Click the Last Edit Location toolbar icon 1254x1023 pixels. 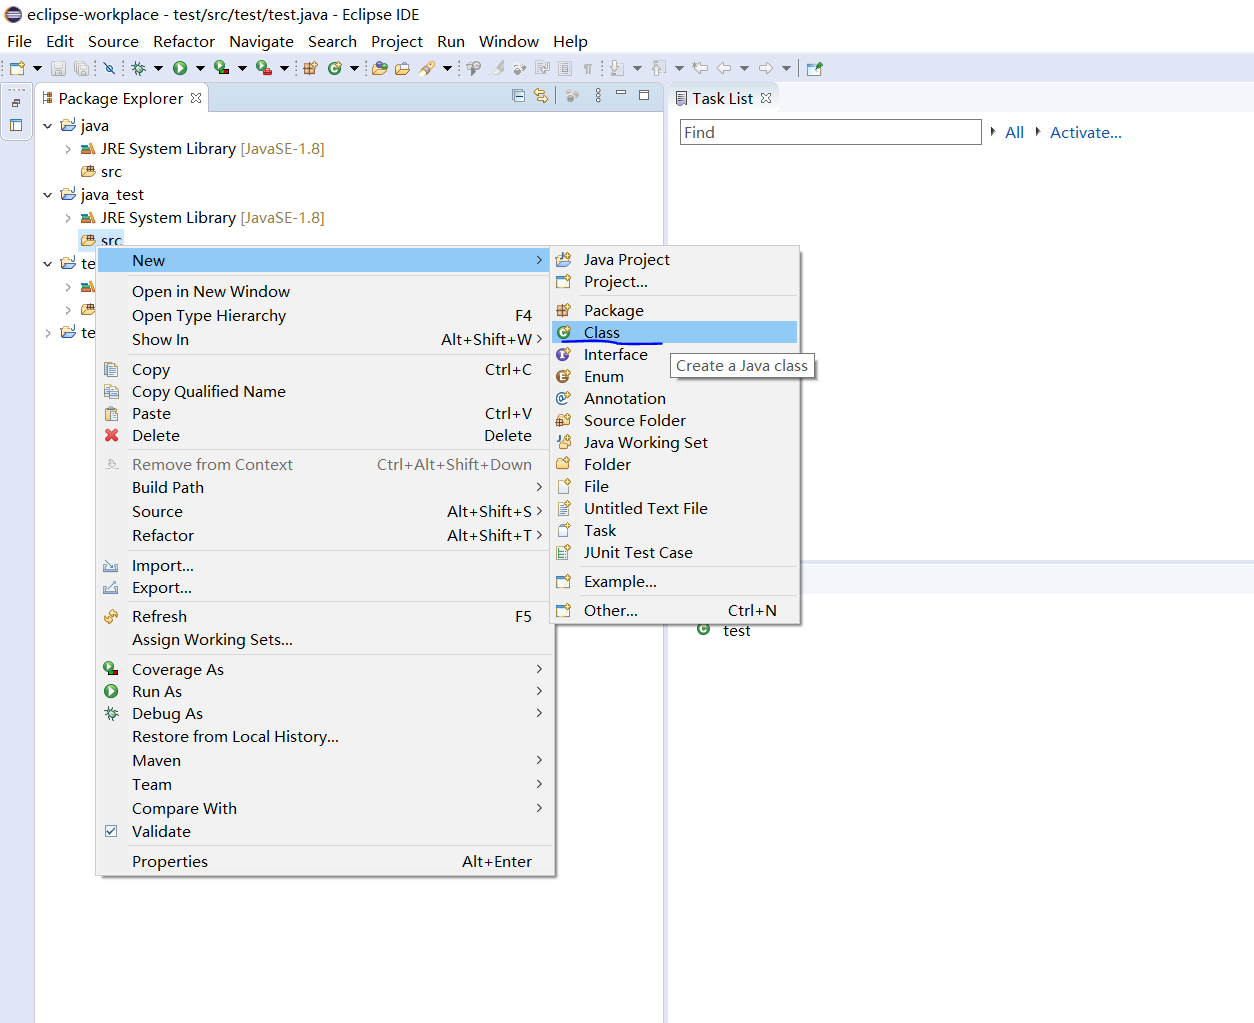click(700, 68)
